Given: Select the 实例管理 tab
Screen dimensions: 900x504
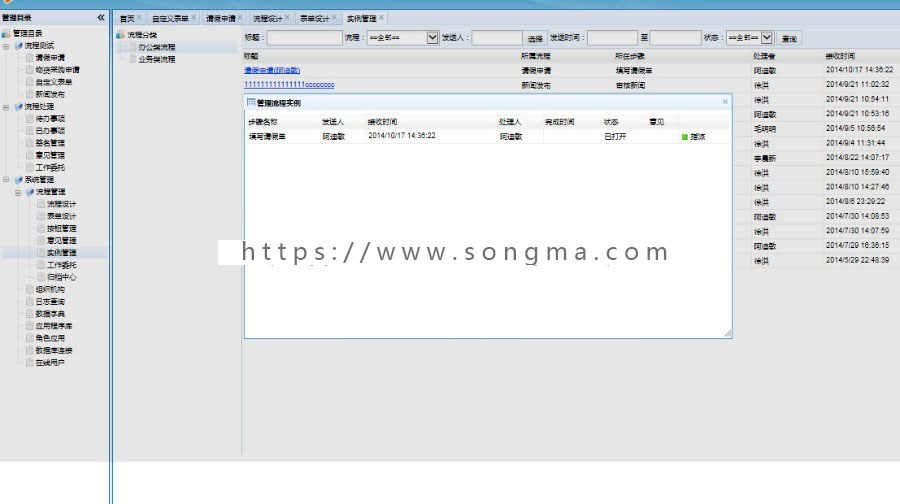Looking at the screenshot, I should coord(362,18).
